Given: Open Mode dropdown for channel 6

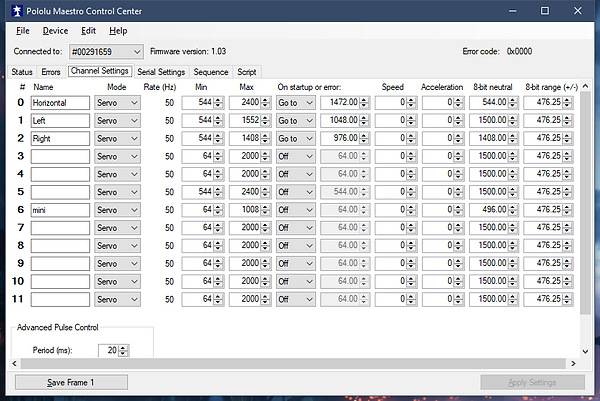Looking at the screenshot, I should point(117,210).
